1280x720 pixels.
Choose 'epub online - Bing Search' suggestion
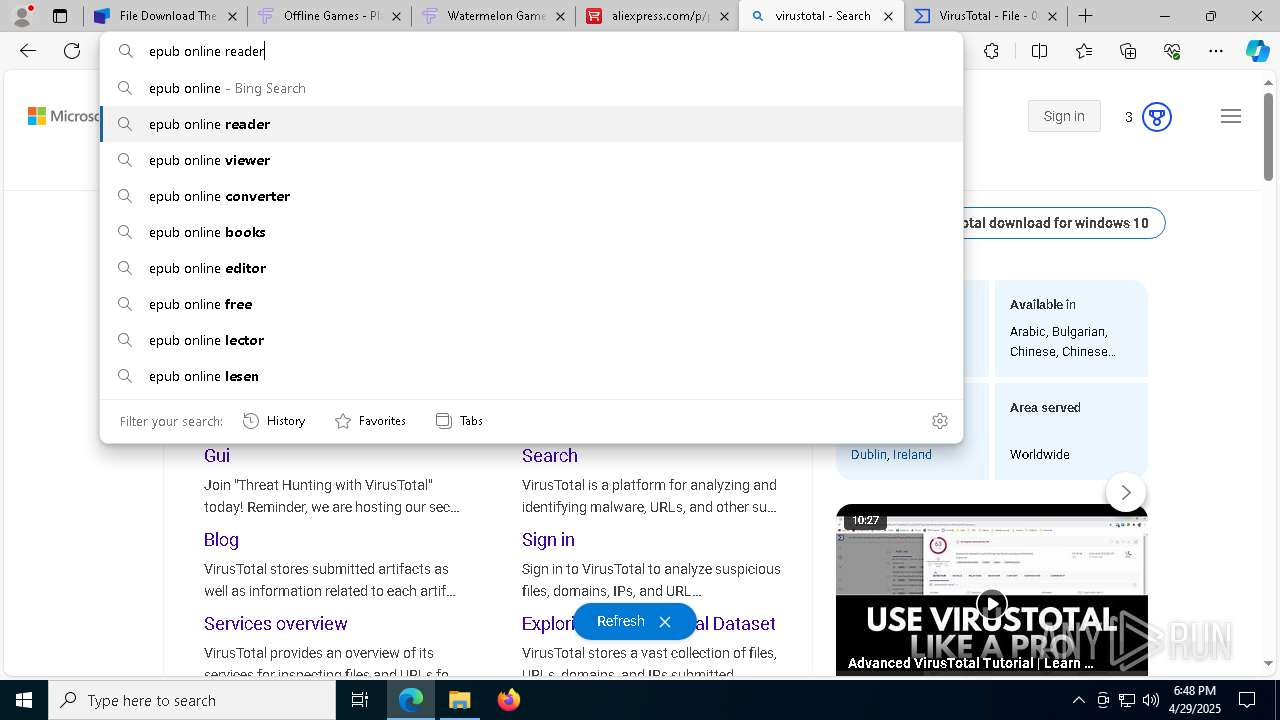pyautogui.click(x=531, y=88)
